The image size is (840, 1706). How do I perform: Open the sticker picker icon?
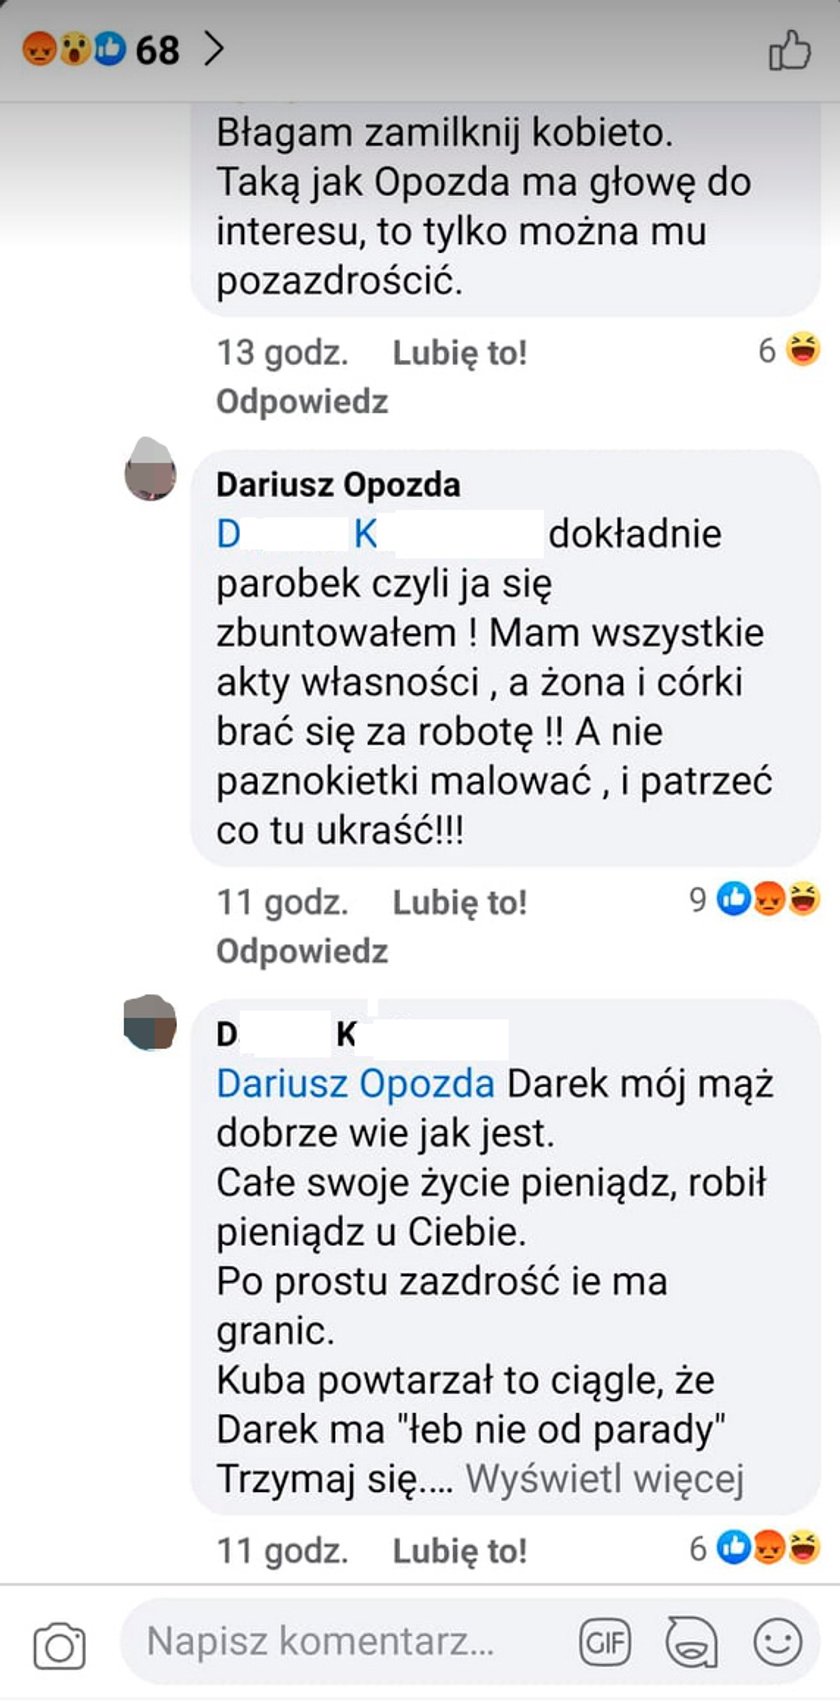(x=691, y=1642)
